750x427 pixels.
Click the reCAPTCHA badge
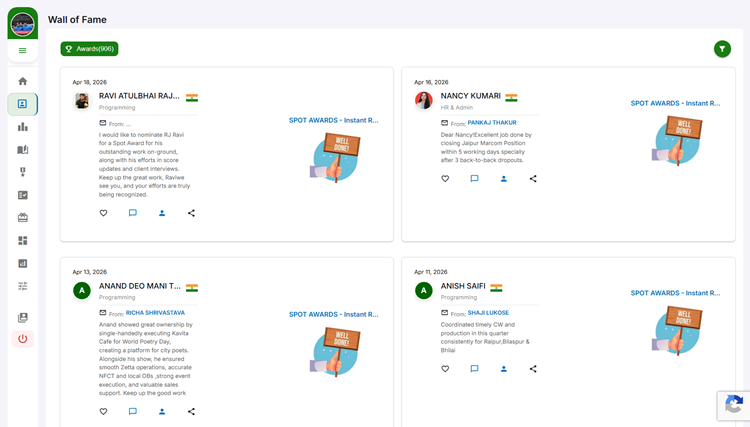pos(733,405)
